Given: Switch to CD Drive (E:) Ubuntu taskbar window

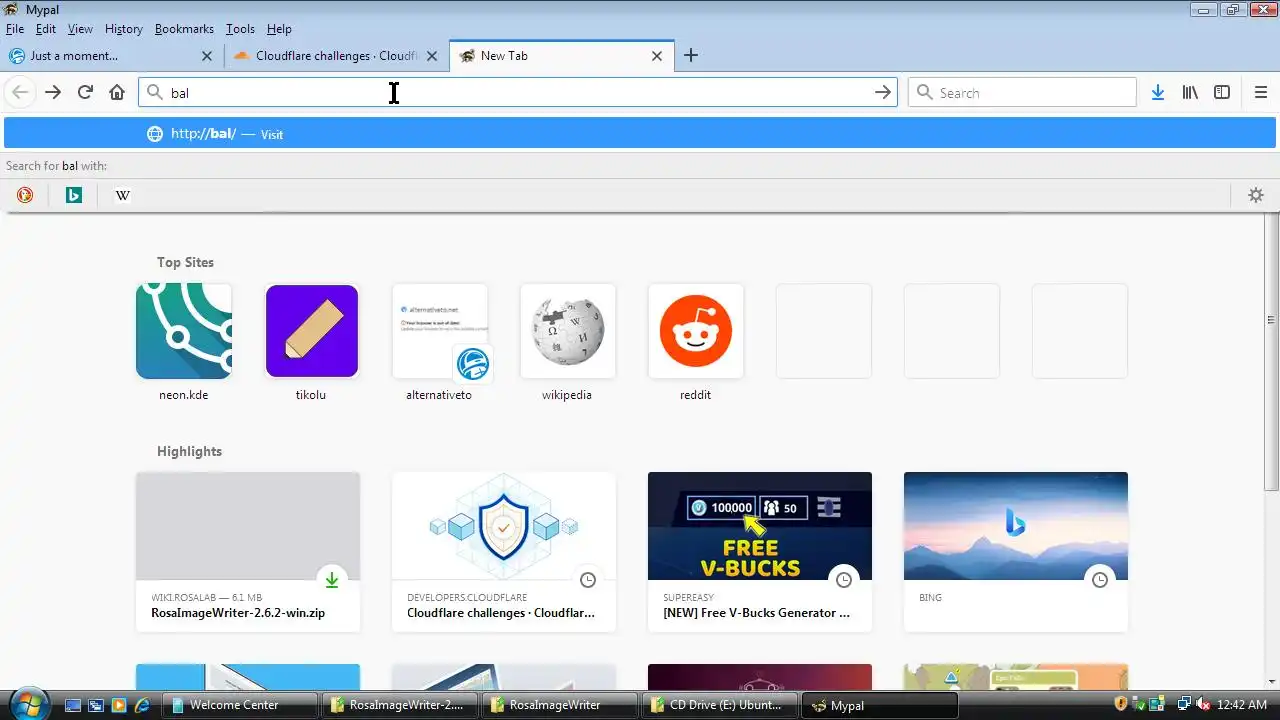Looking at the screenshot, I should click(719, 705).
